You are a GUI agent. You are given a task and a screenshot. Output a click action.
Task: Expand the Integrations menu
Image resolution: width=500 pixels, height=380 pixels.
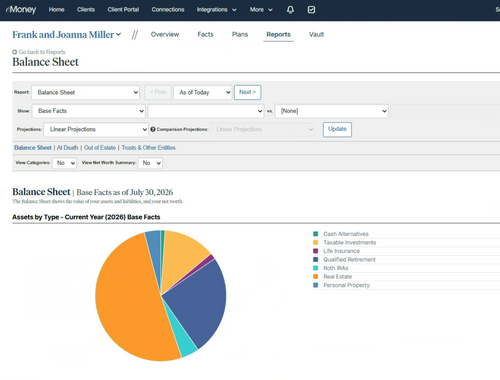216,10
